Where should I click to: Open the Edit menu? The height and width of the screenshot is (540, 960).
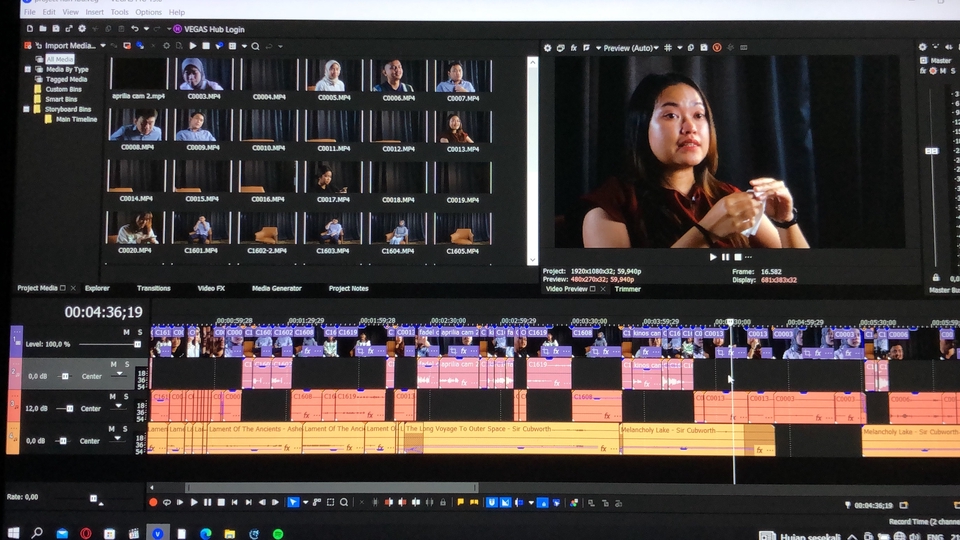coord(49,12)
